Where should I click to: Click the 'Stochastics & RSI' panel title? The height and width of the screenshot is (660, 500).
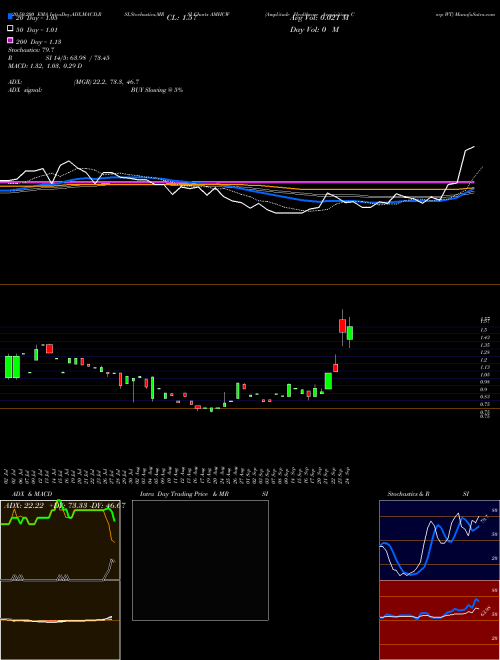(x=428, y=494)
